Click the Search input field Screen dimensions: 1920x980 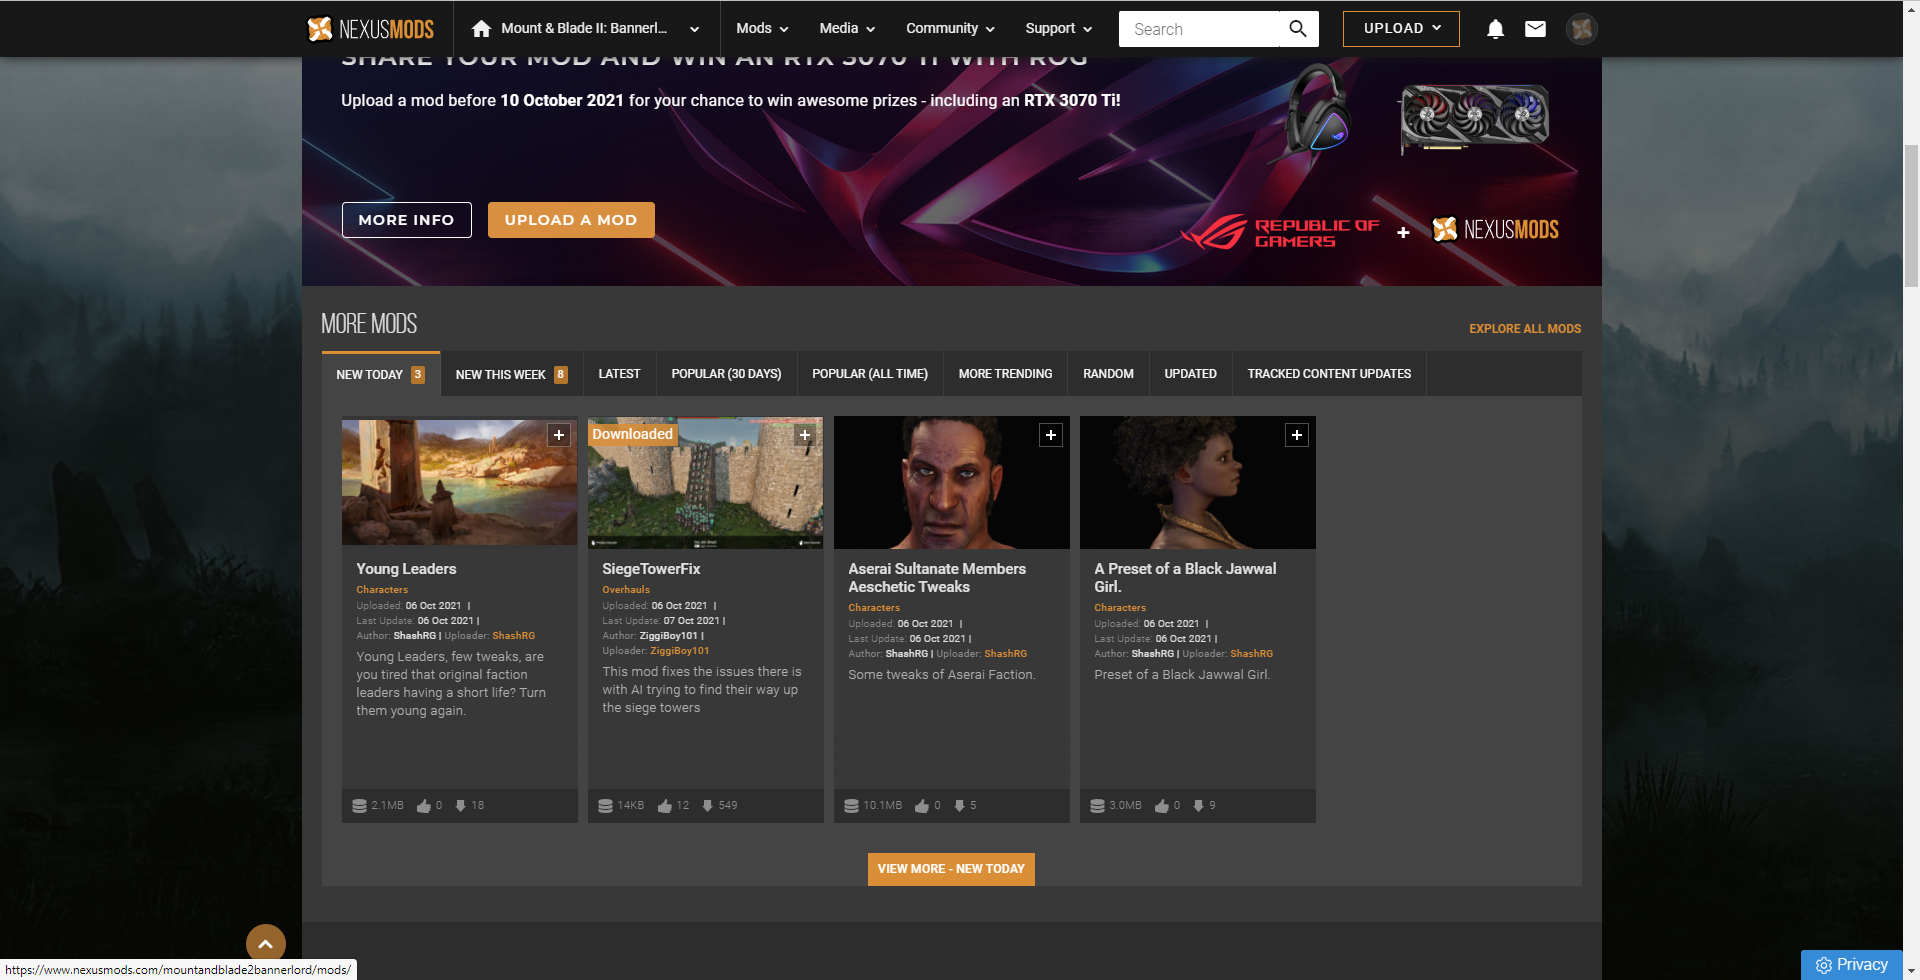click(1200, 29)
